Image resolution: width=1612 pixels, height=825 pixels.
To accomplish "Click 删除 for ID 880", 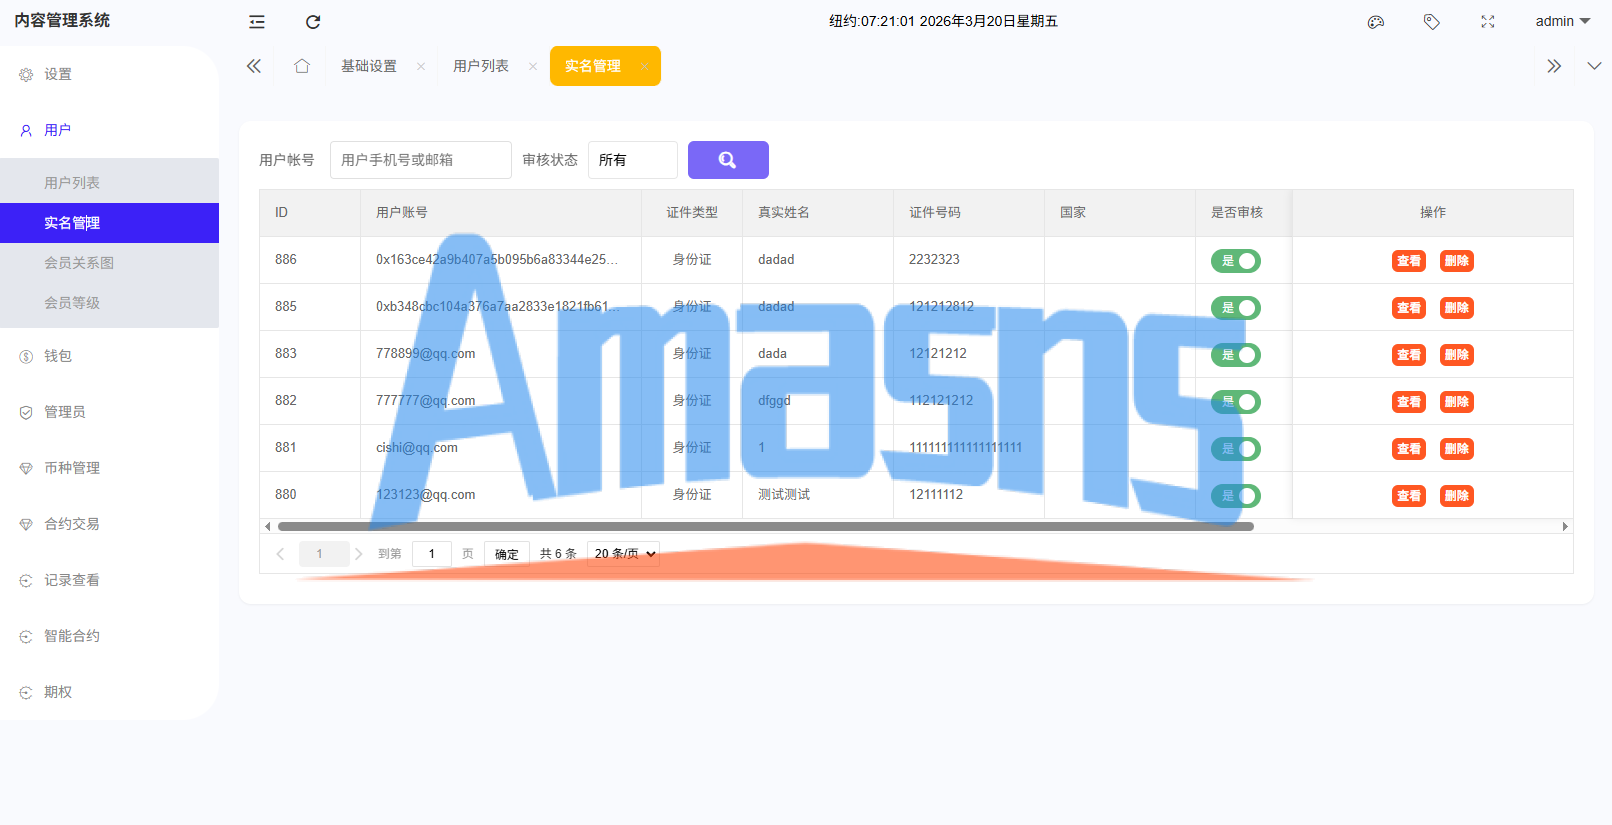I will (1457, 496).
